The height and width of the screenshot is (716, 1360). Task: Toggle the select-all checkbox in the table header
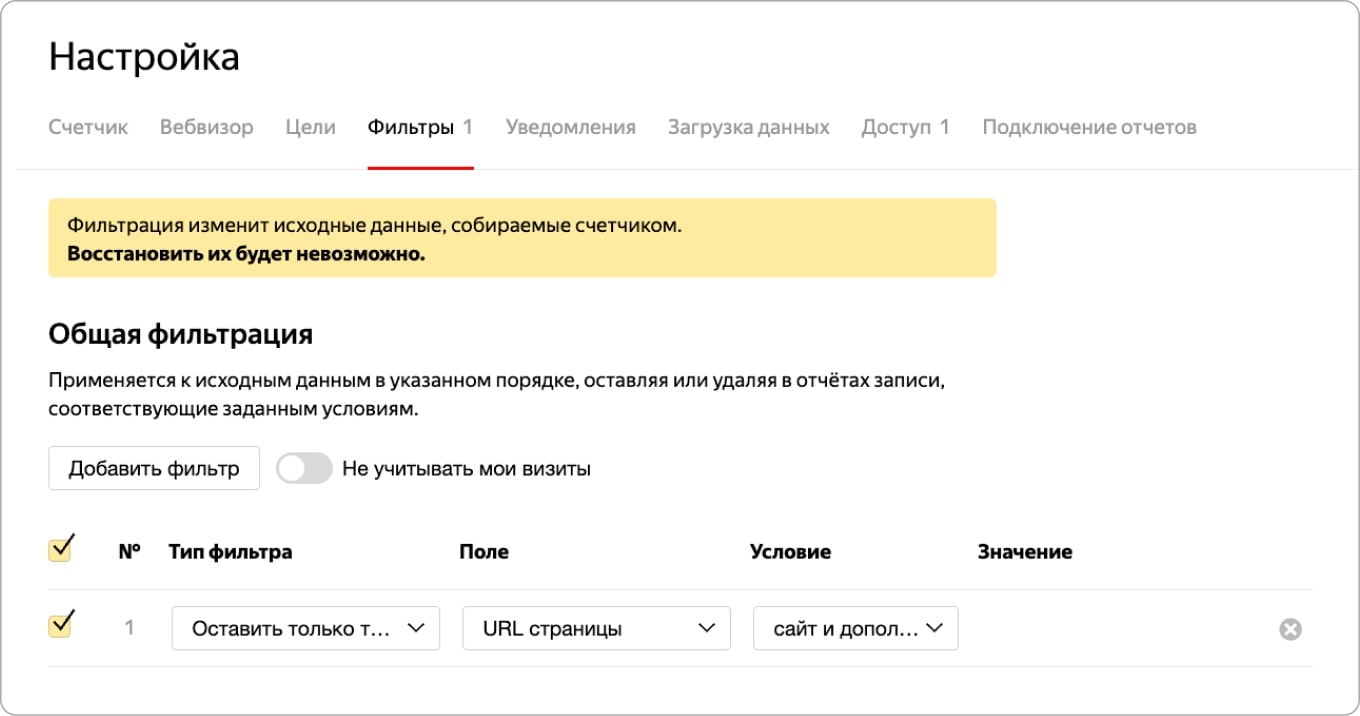coord(60,549)
